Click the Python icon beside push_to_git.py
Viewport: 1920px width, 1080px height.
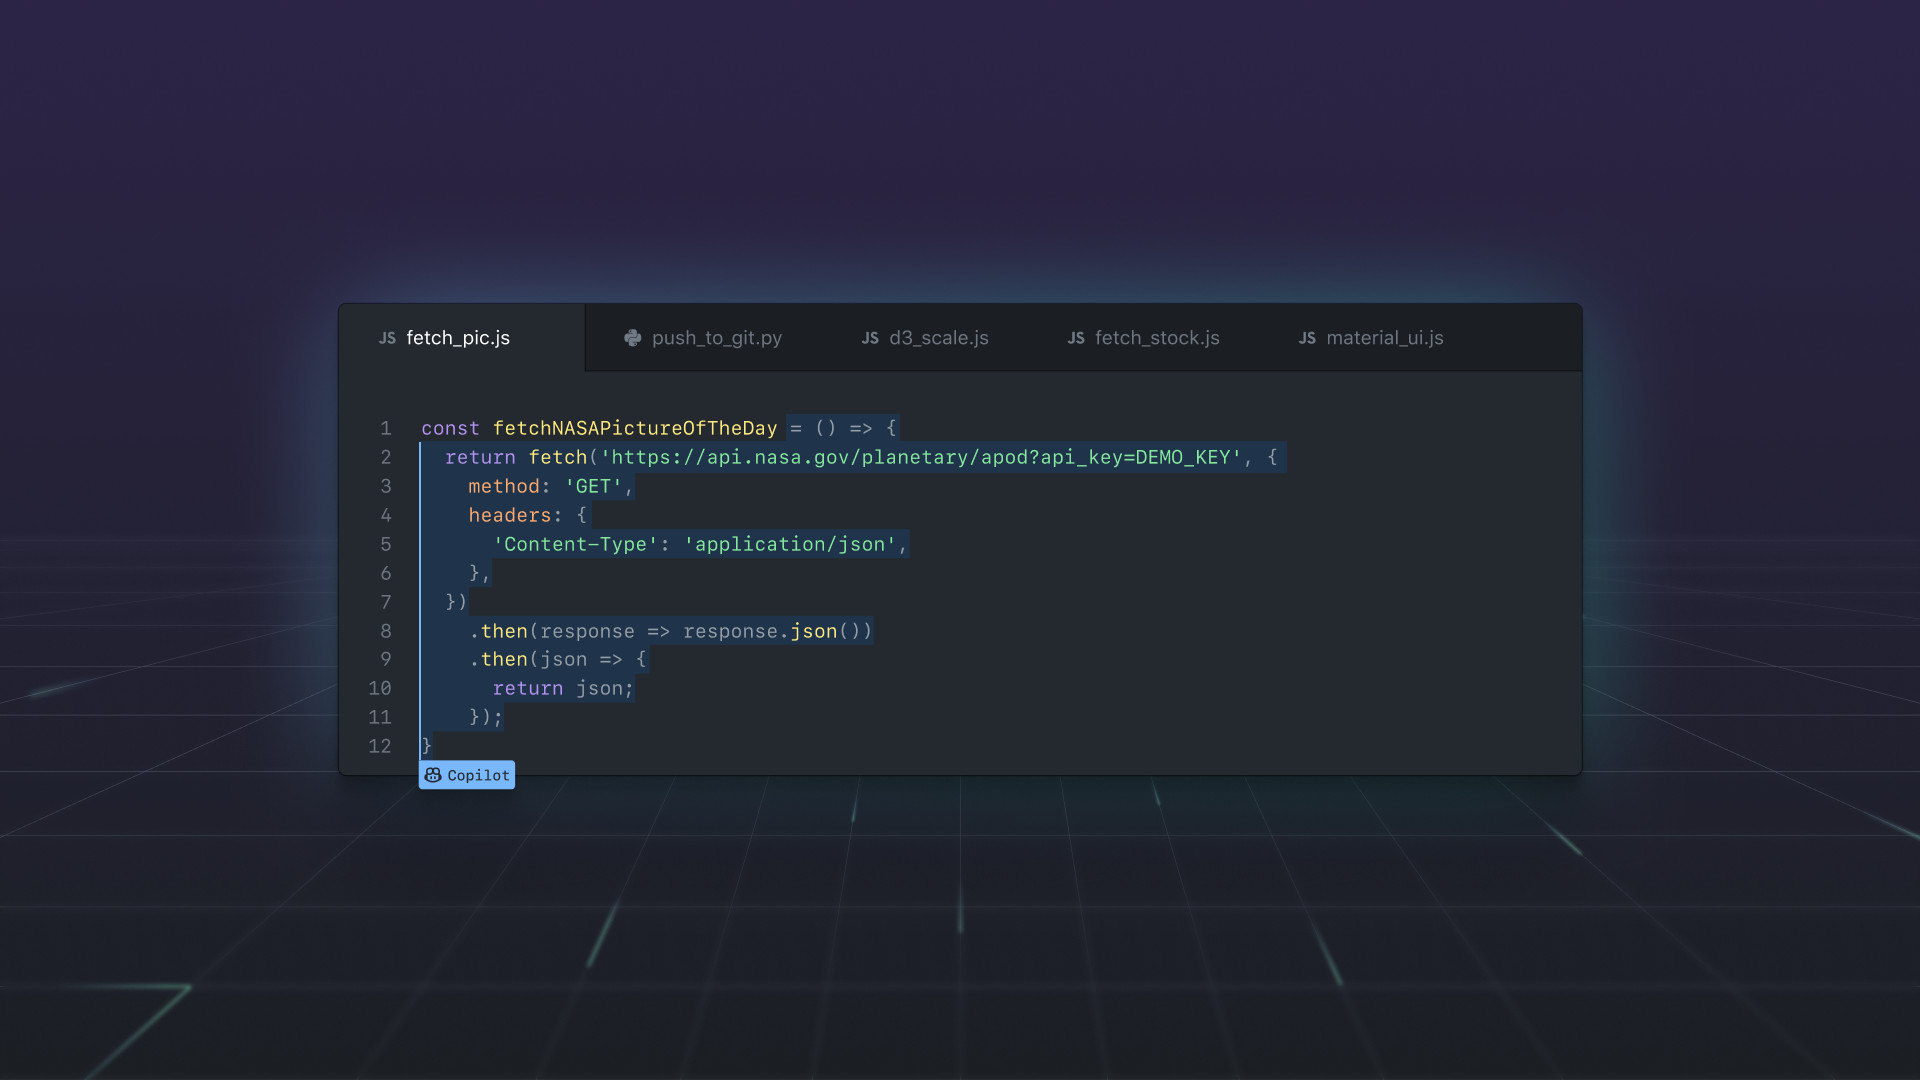[x=632, y=338]
